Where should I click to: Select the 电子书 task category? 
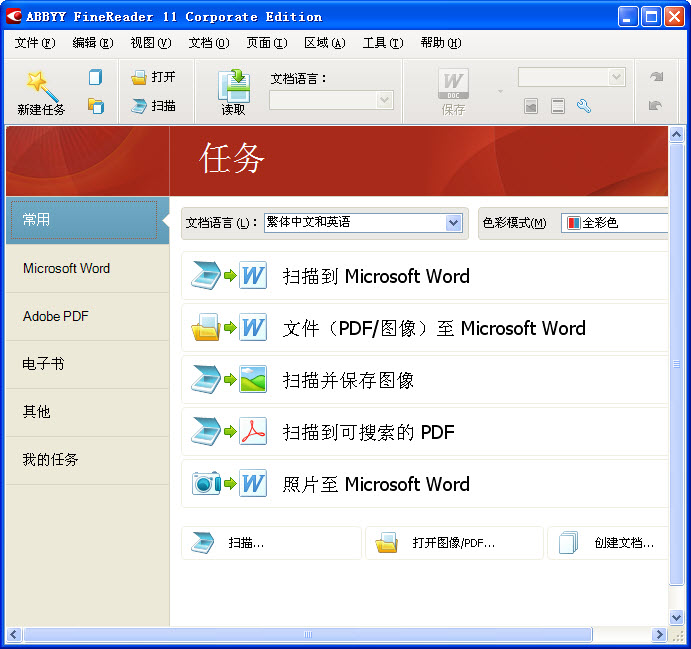coord(87,364)
